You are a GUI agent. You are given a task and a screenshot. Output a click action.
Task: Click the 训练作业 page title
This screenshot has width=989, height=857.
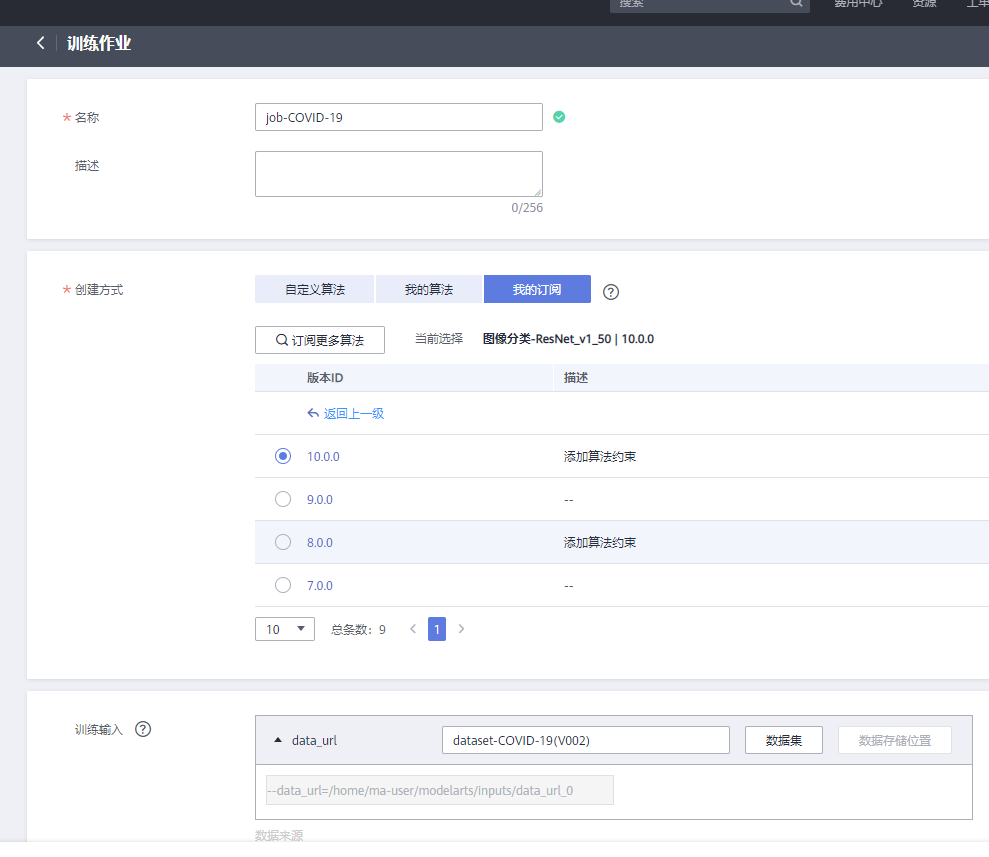99,43
